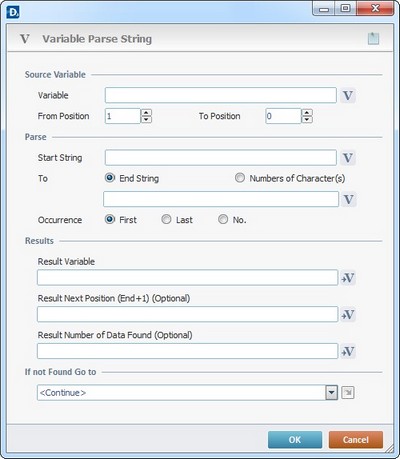Viewport: 400px width, 459px height.
Task: Click into the Result Variable text field
Action: click(x=187, y=278)
